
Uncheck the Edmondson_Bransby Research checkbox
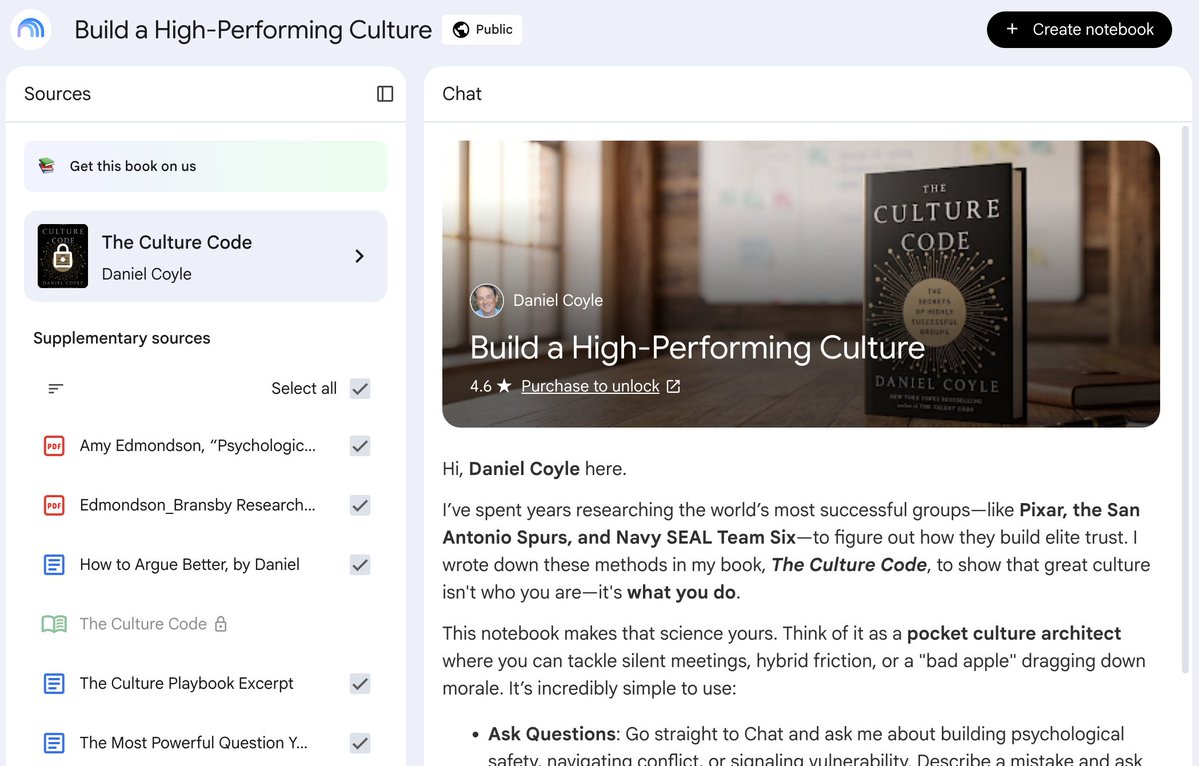(360, 505)
